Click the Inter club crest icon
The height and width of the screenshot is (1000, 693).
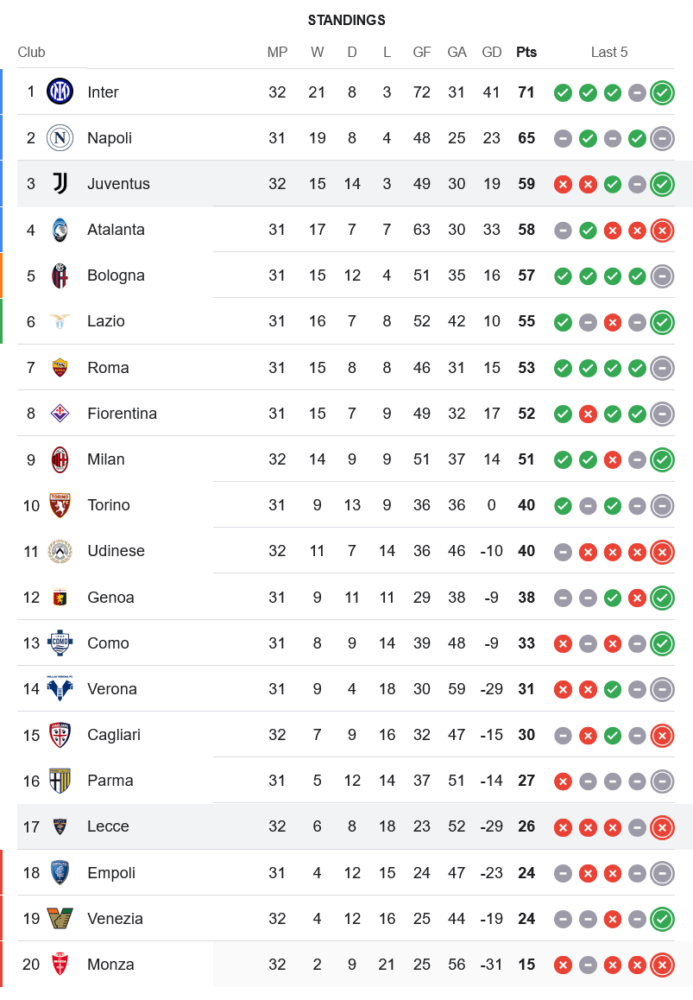coord(60,92)
